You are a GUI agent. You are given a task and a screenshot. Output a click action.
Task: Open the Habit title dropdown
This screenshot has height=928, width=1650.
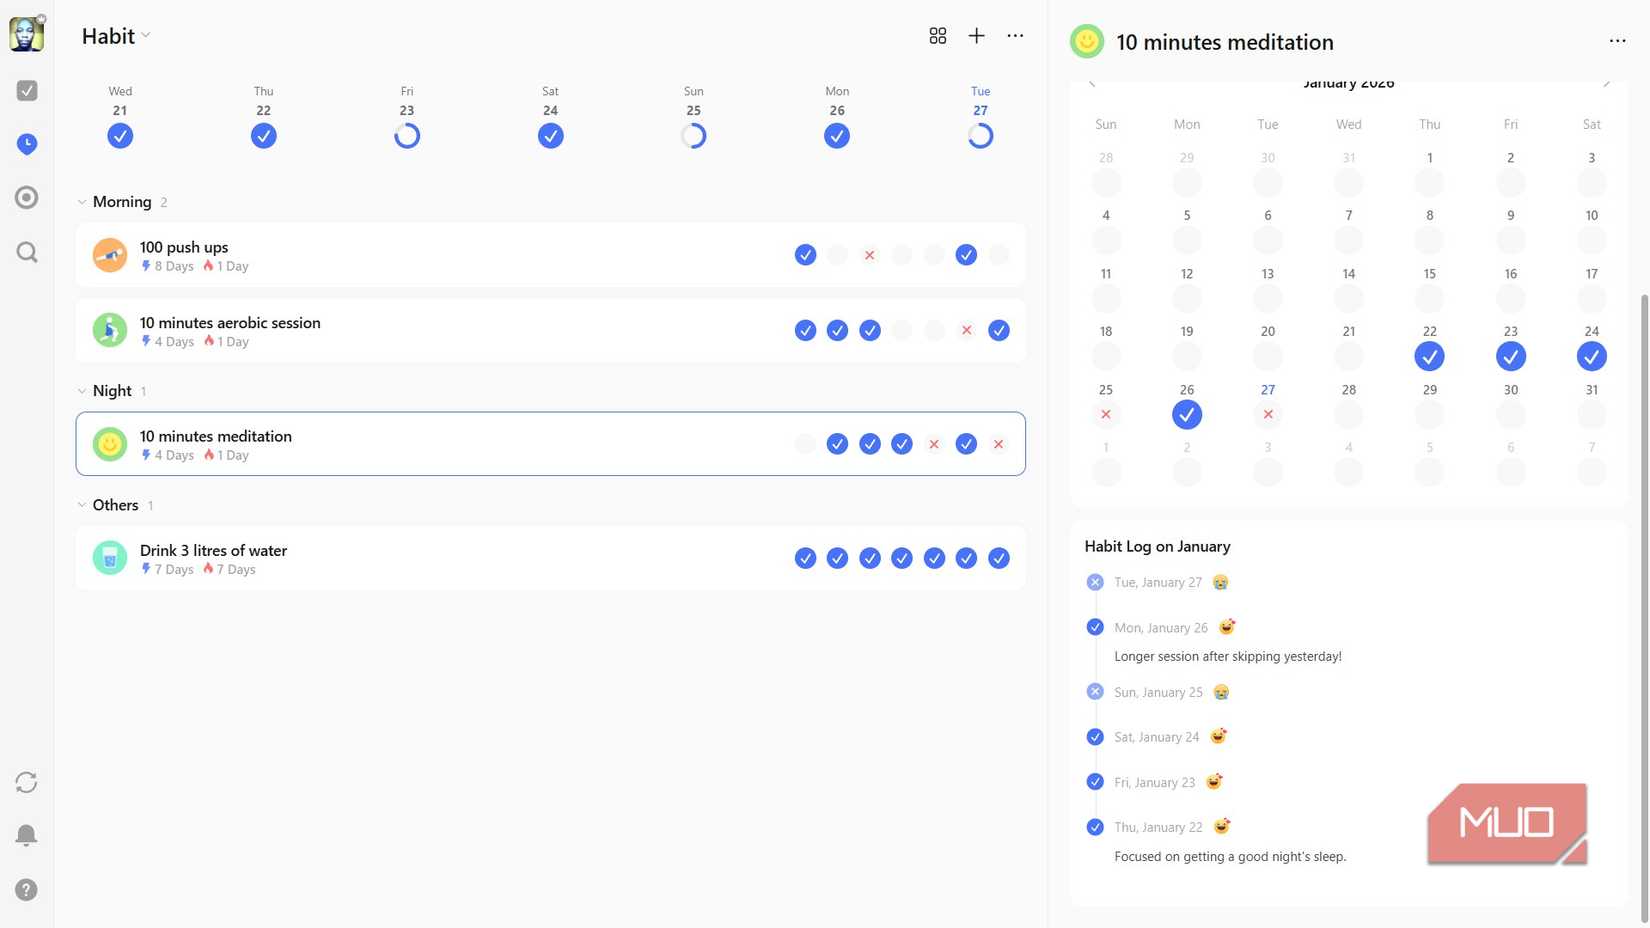[x=116, y=36]
